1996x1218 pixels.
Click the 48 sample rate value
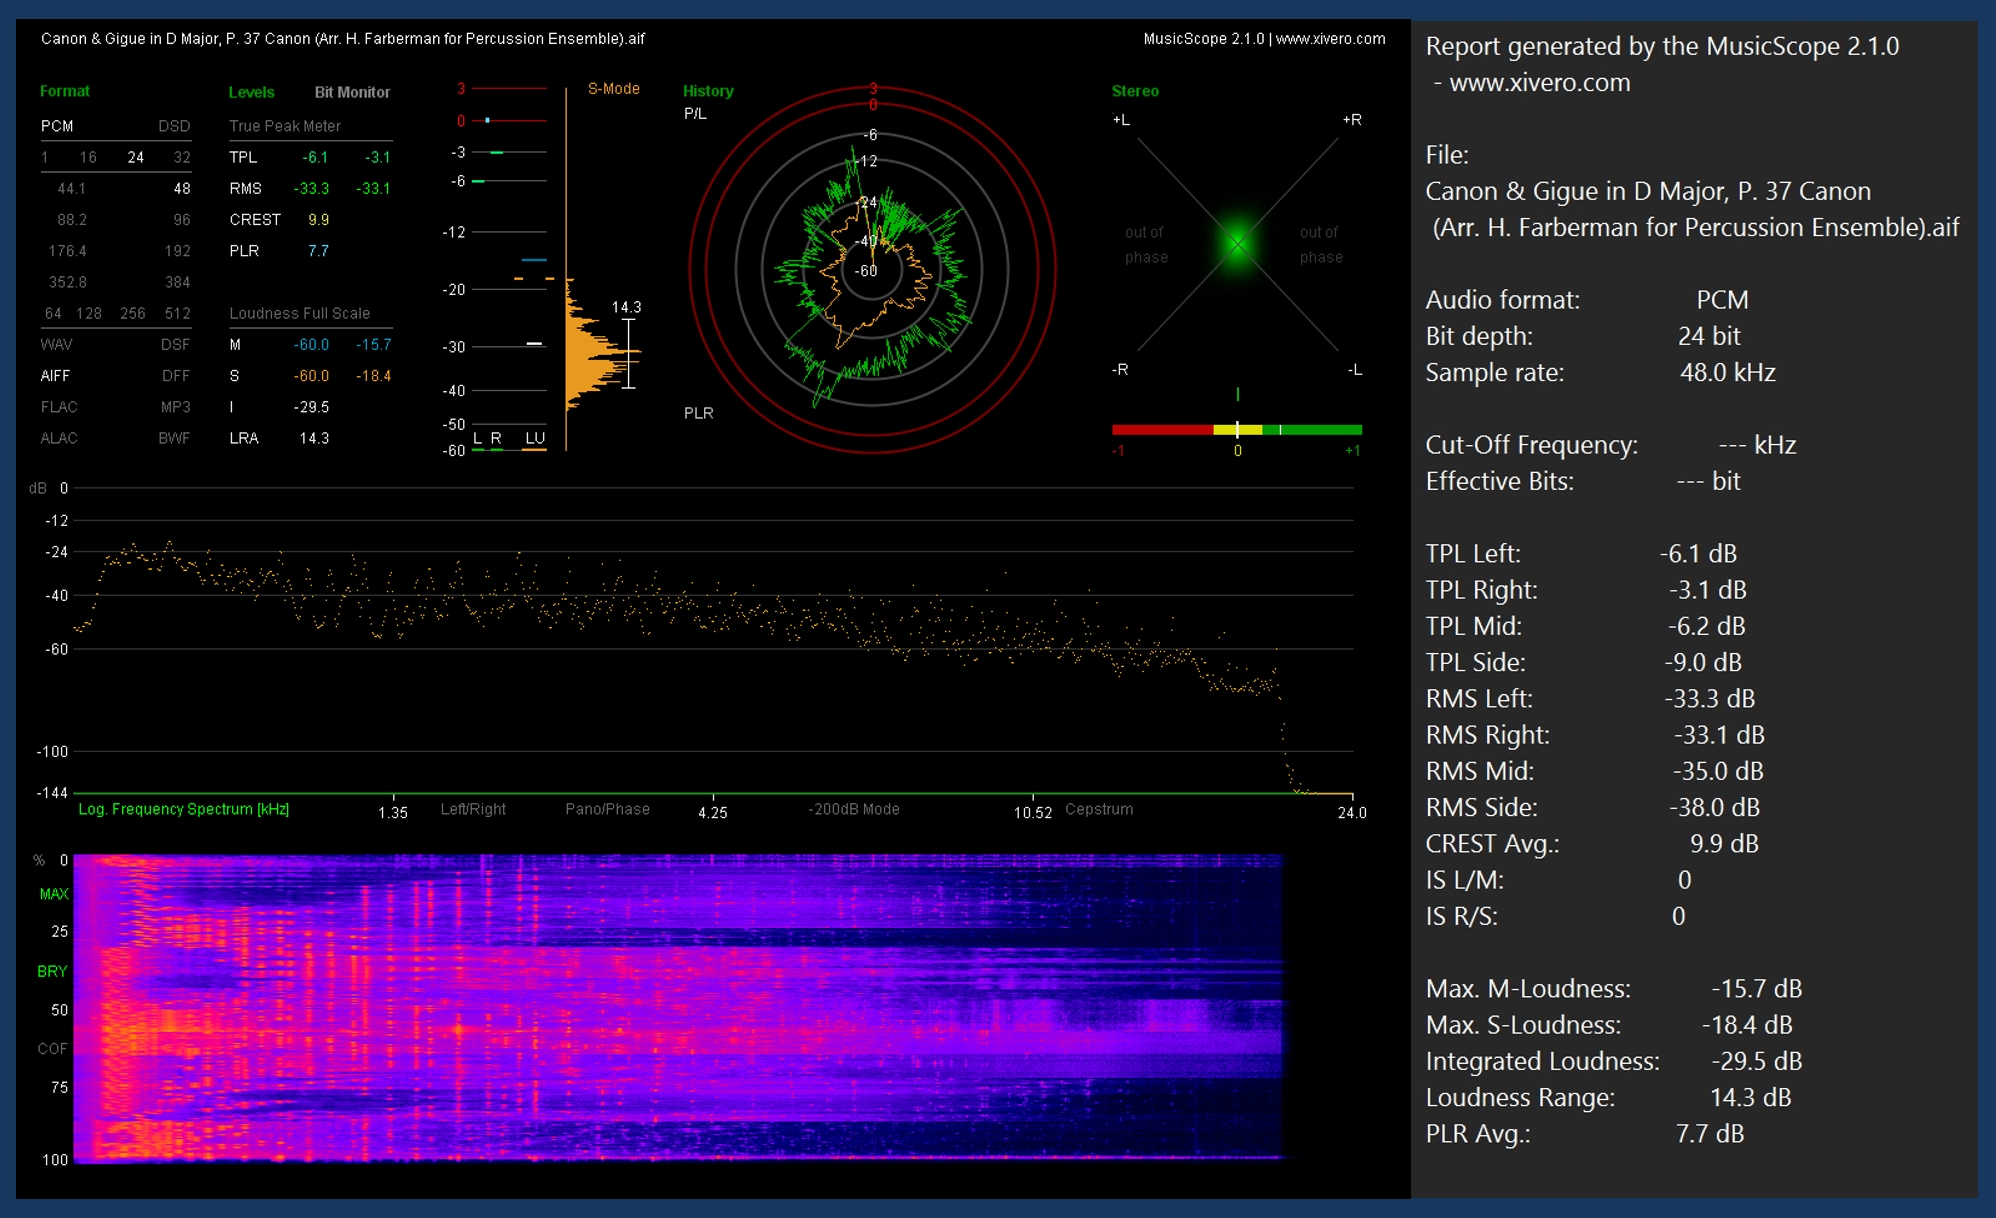pyautogui.click(x=182, y=188)
